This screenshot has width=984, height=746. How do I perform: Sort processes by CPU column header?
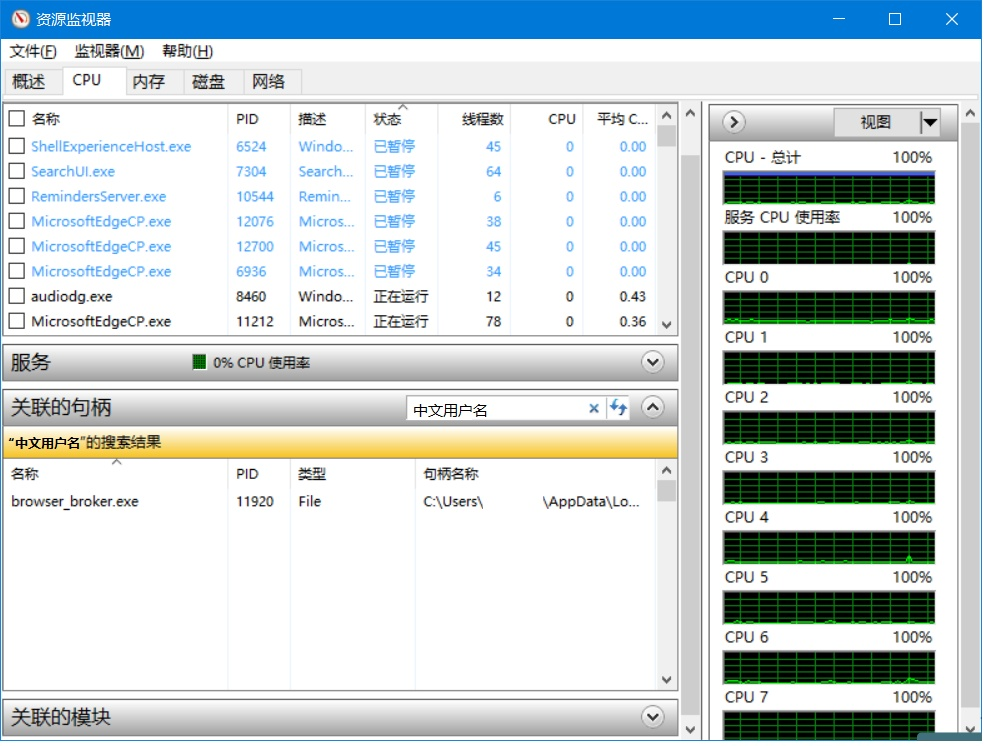[x=546, y=119]
